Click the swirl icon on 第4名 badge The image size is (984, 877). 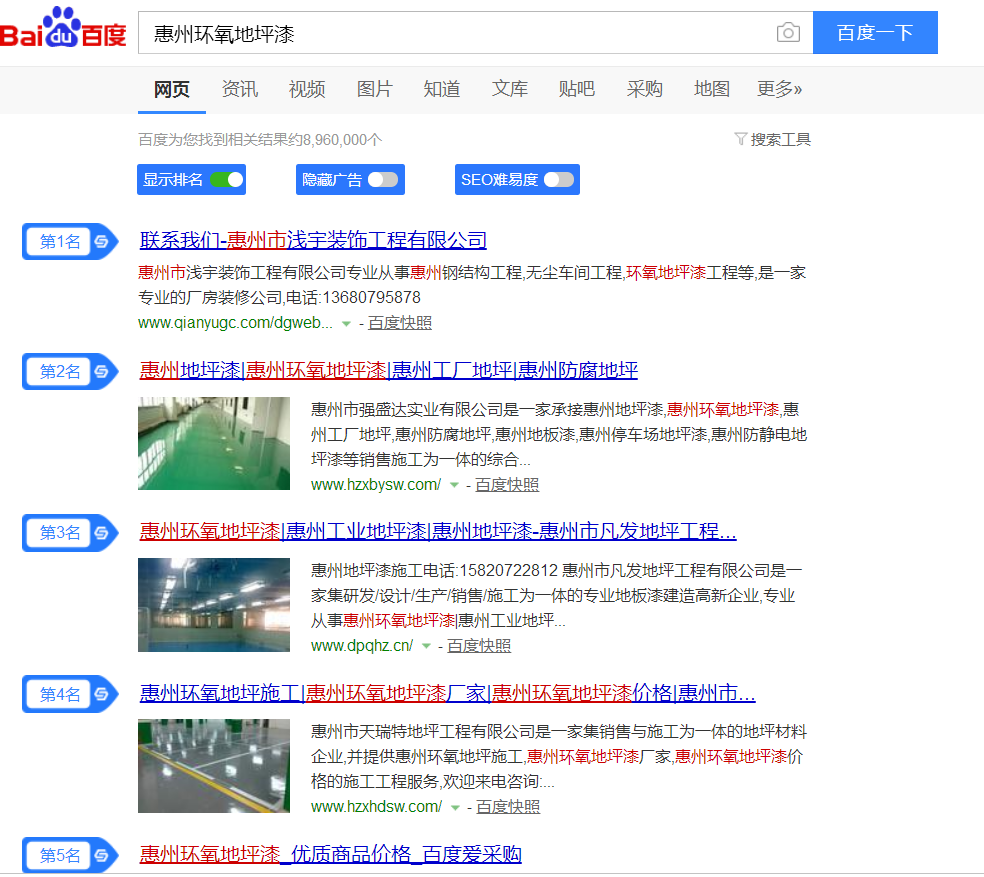(x=102, y=694)
